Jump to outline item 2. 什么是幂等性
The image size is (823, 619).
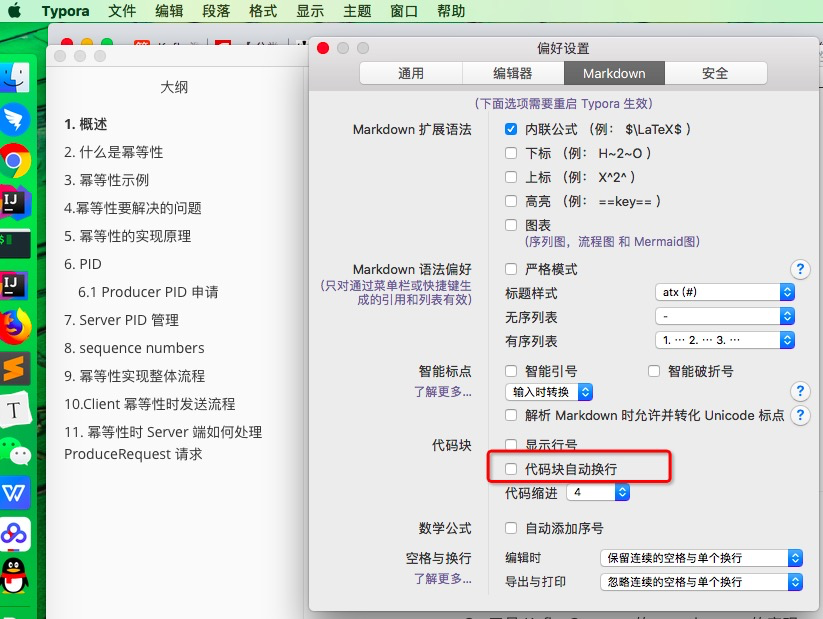[x=113, y=152]
